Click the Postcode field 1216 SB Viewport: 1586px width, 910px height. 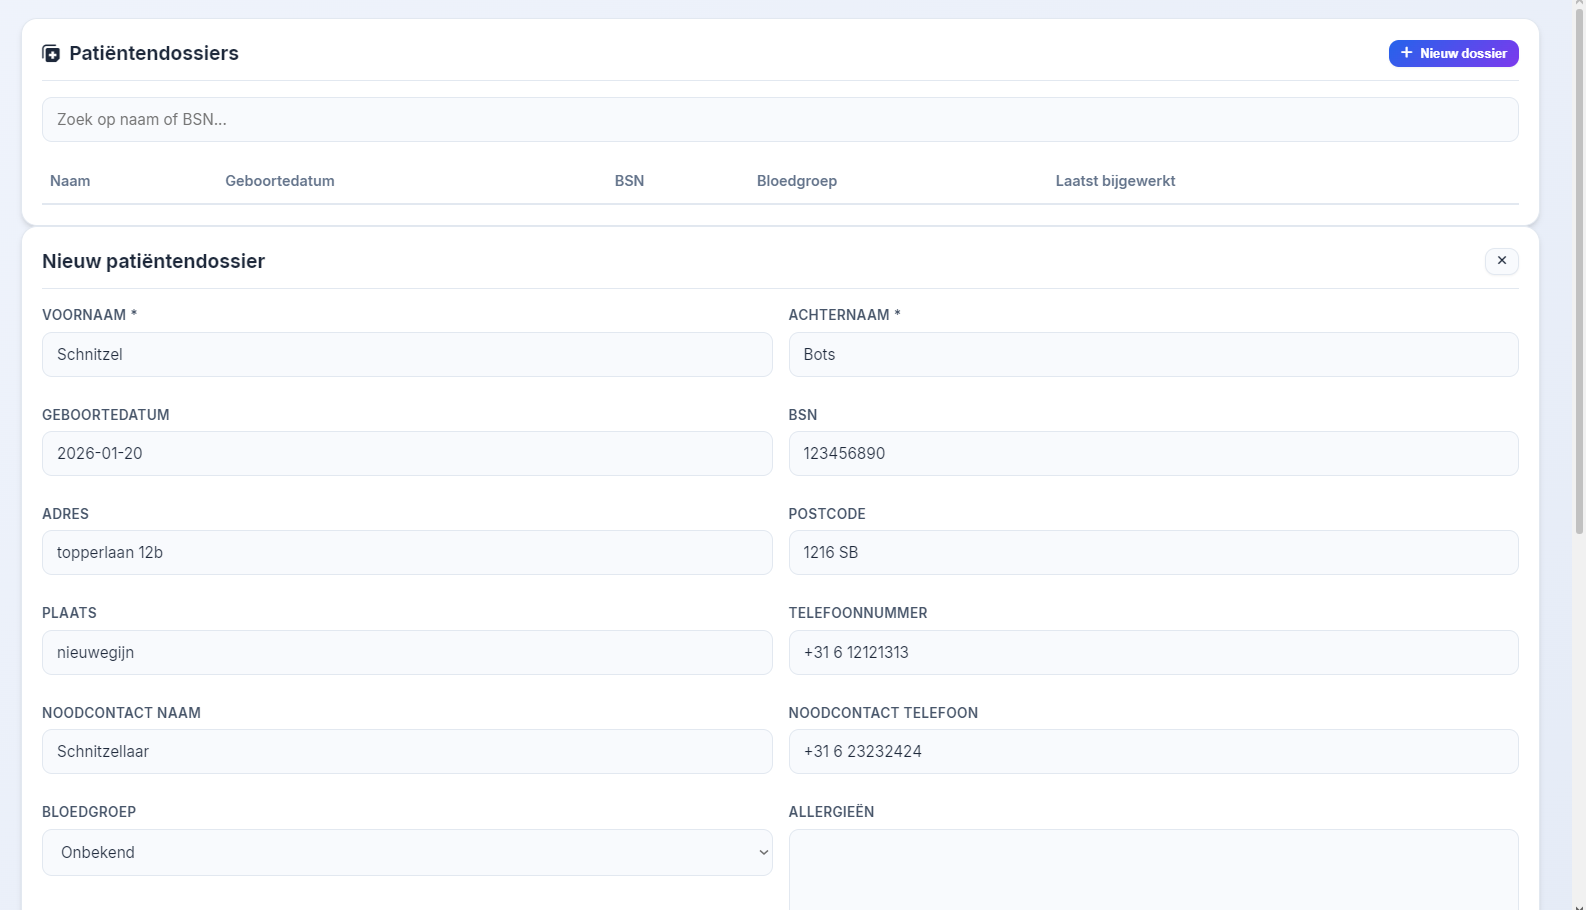pos(1153,553)
